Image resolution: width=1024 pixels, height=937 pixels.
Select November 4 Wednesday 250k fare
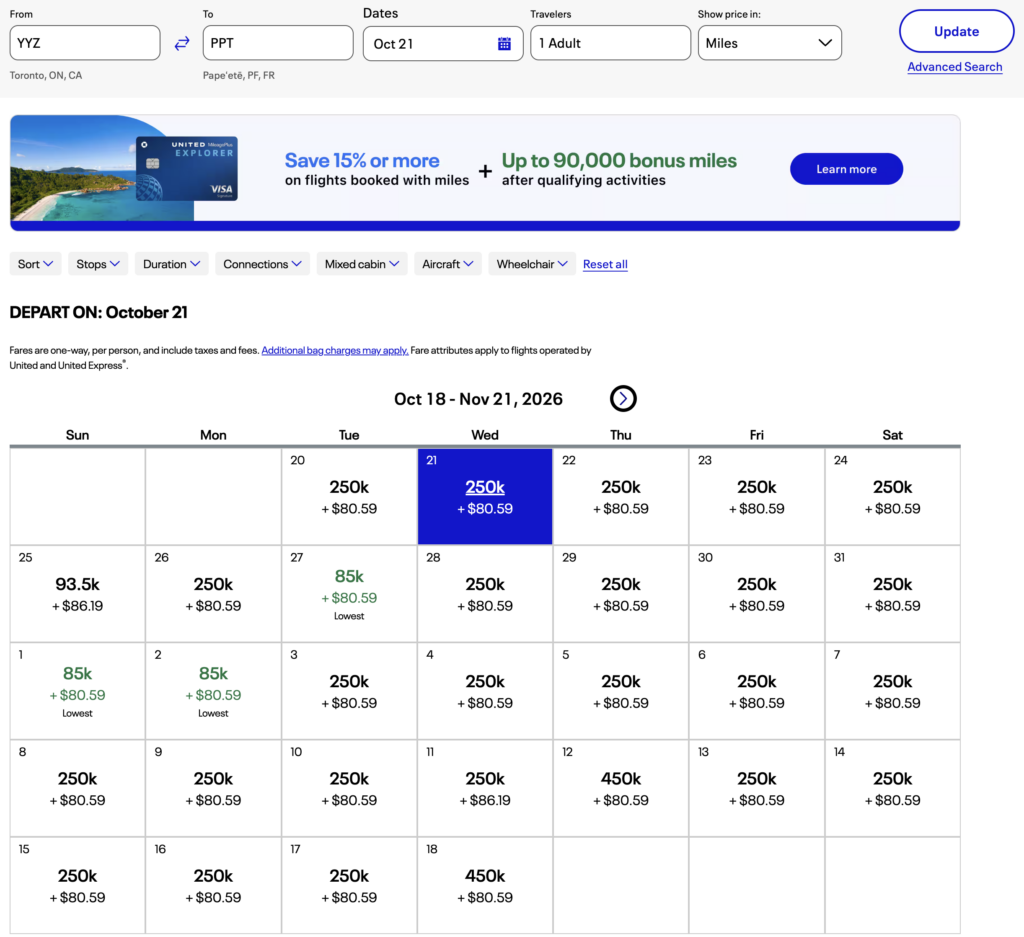[485, 691]
